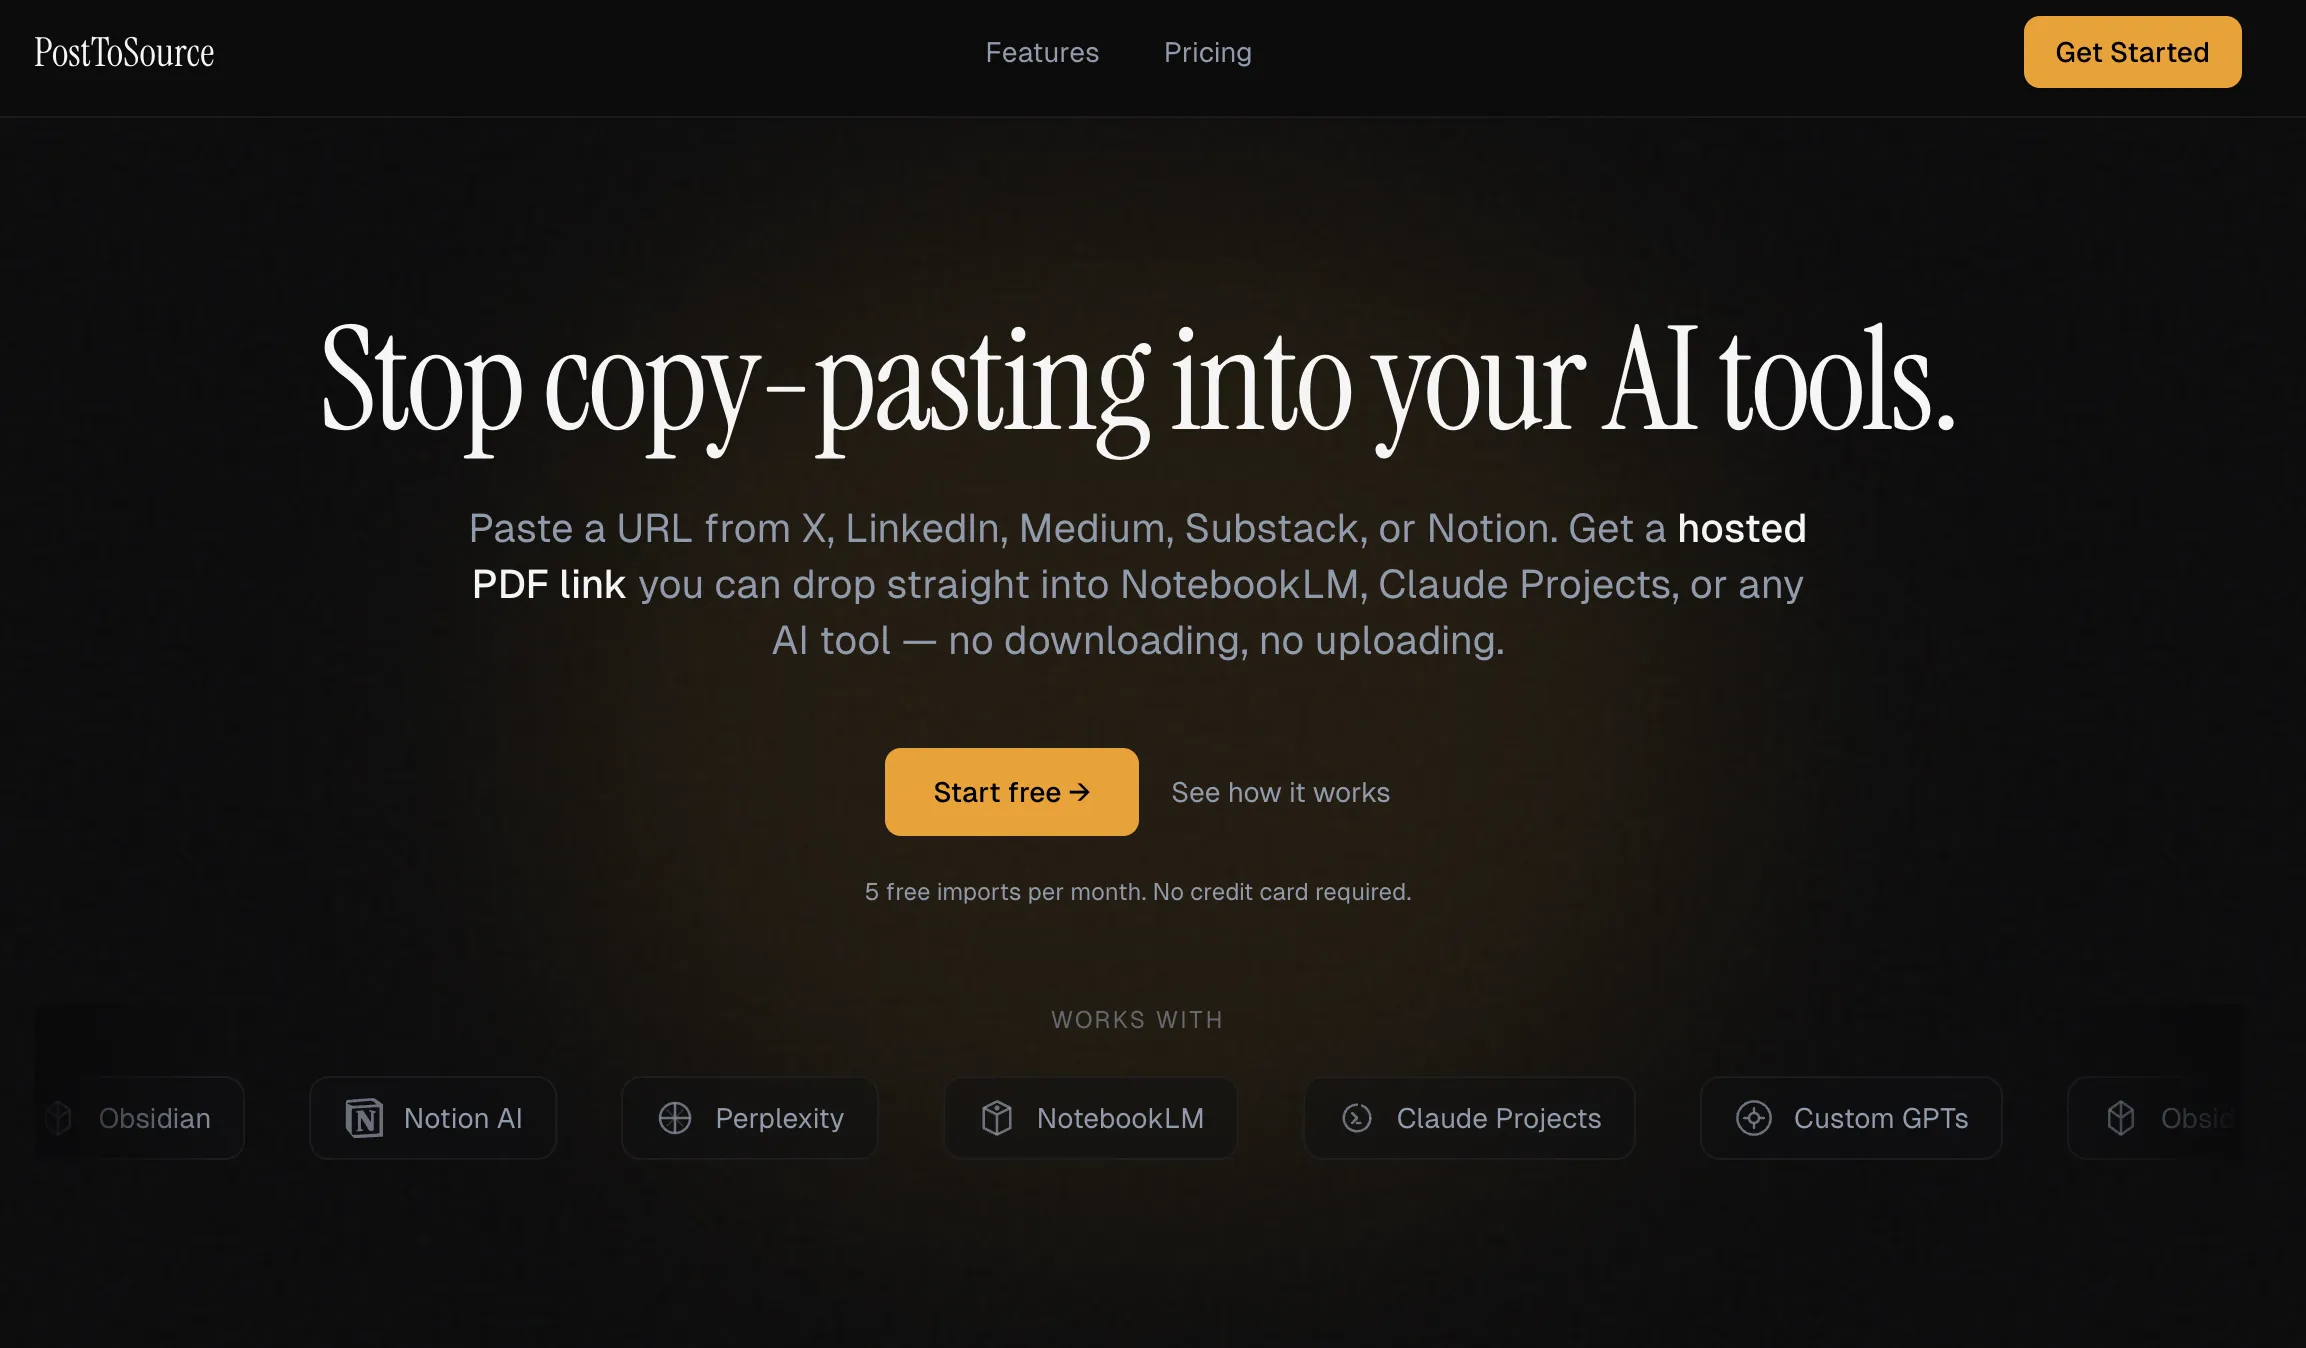Viewport: 2306px width, 1348px height.
Task: Click the Perplexity globe icon
Action: point(675,1118)
